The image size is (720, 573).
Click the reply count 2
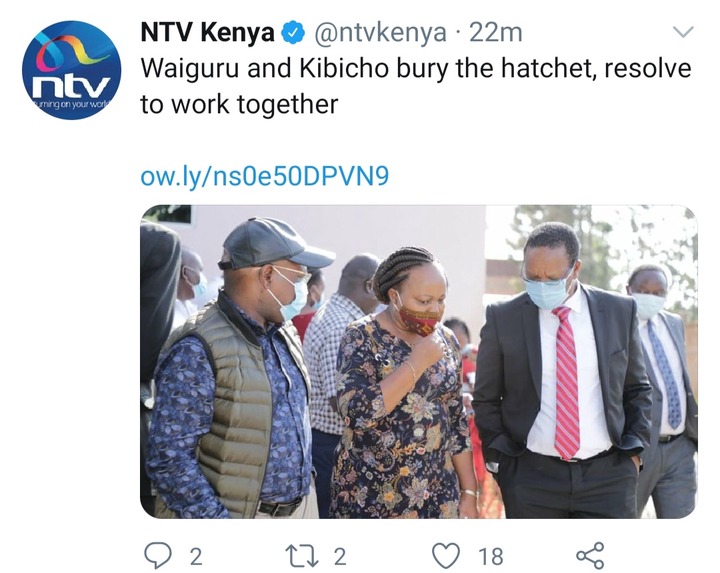(196, 556)
